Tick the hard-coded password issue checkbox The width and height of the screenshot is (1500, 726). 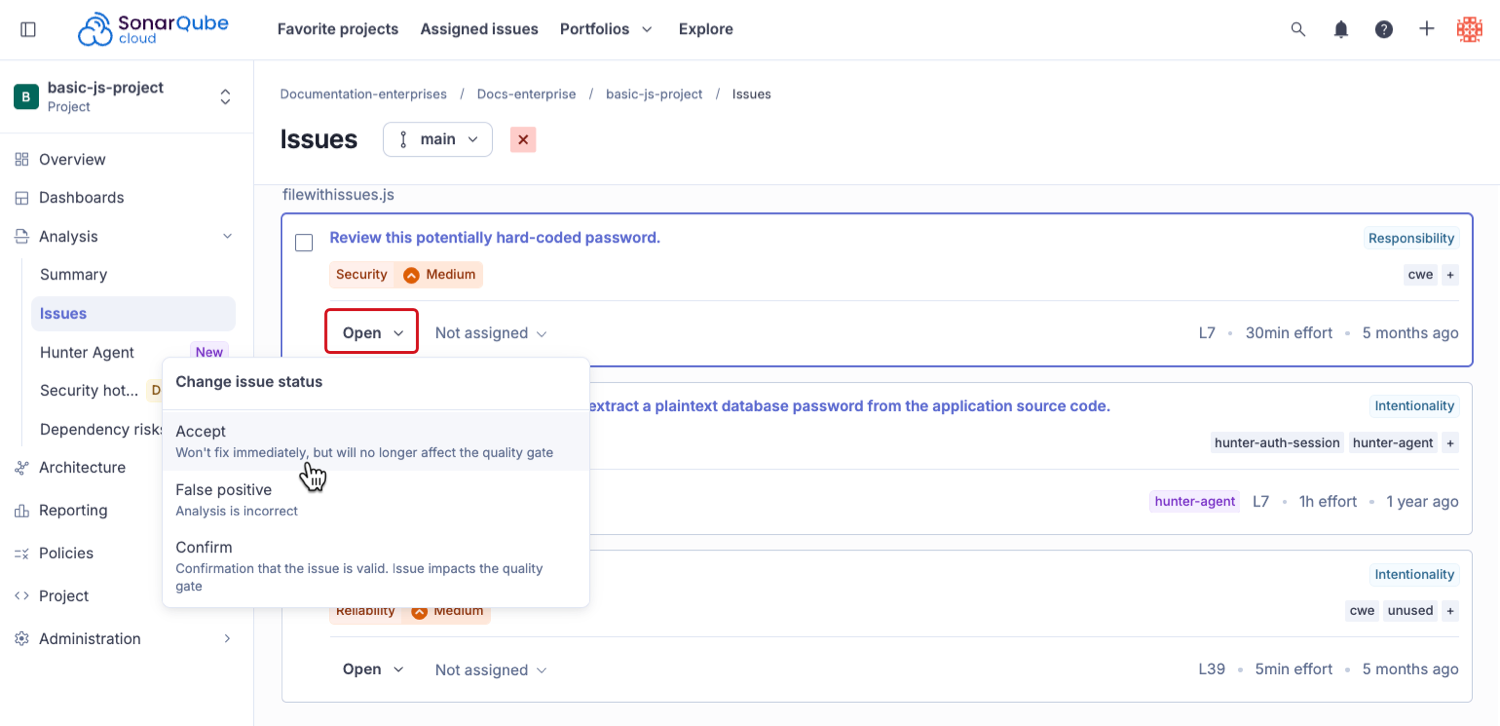tap(304, 243)
